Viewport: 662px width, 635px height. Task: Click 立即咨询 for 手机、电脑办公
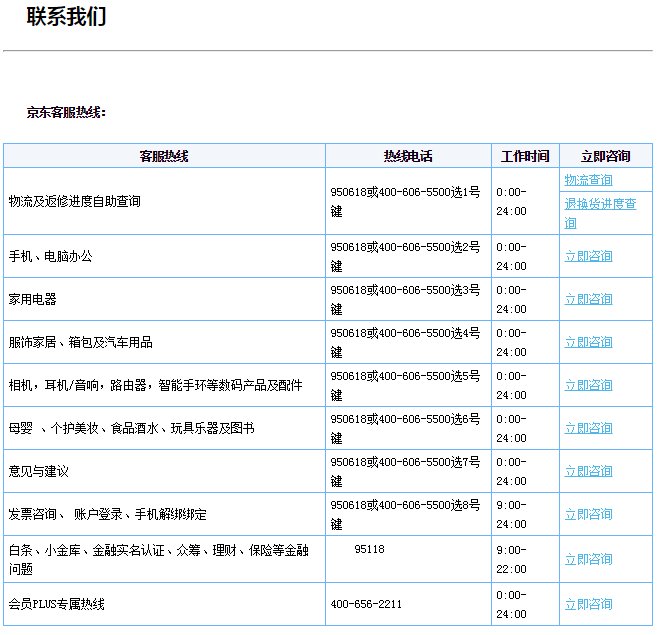(x=589, y=256)
